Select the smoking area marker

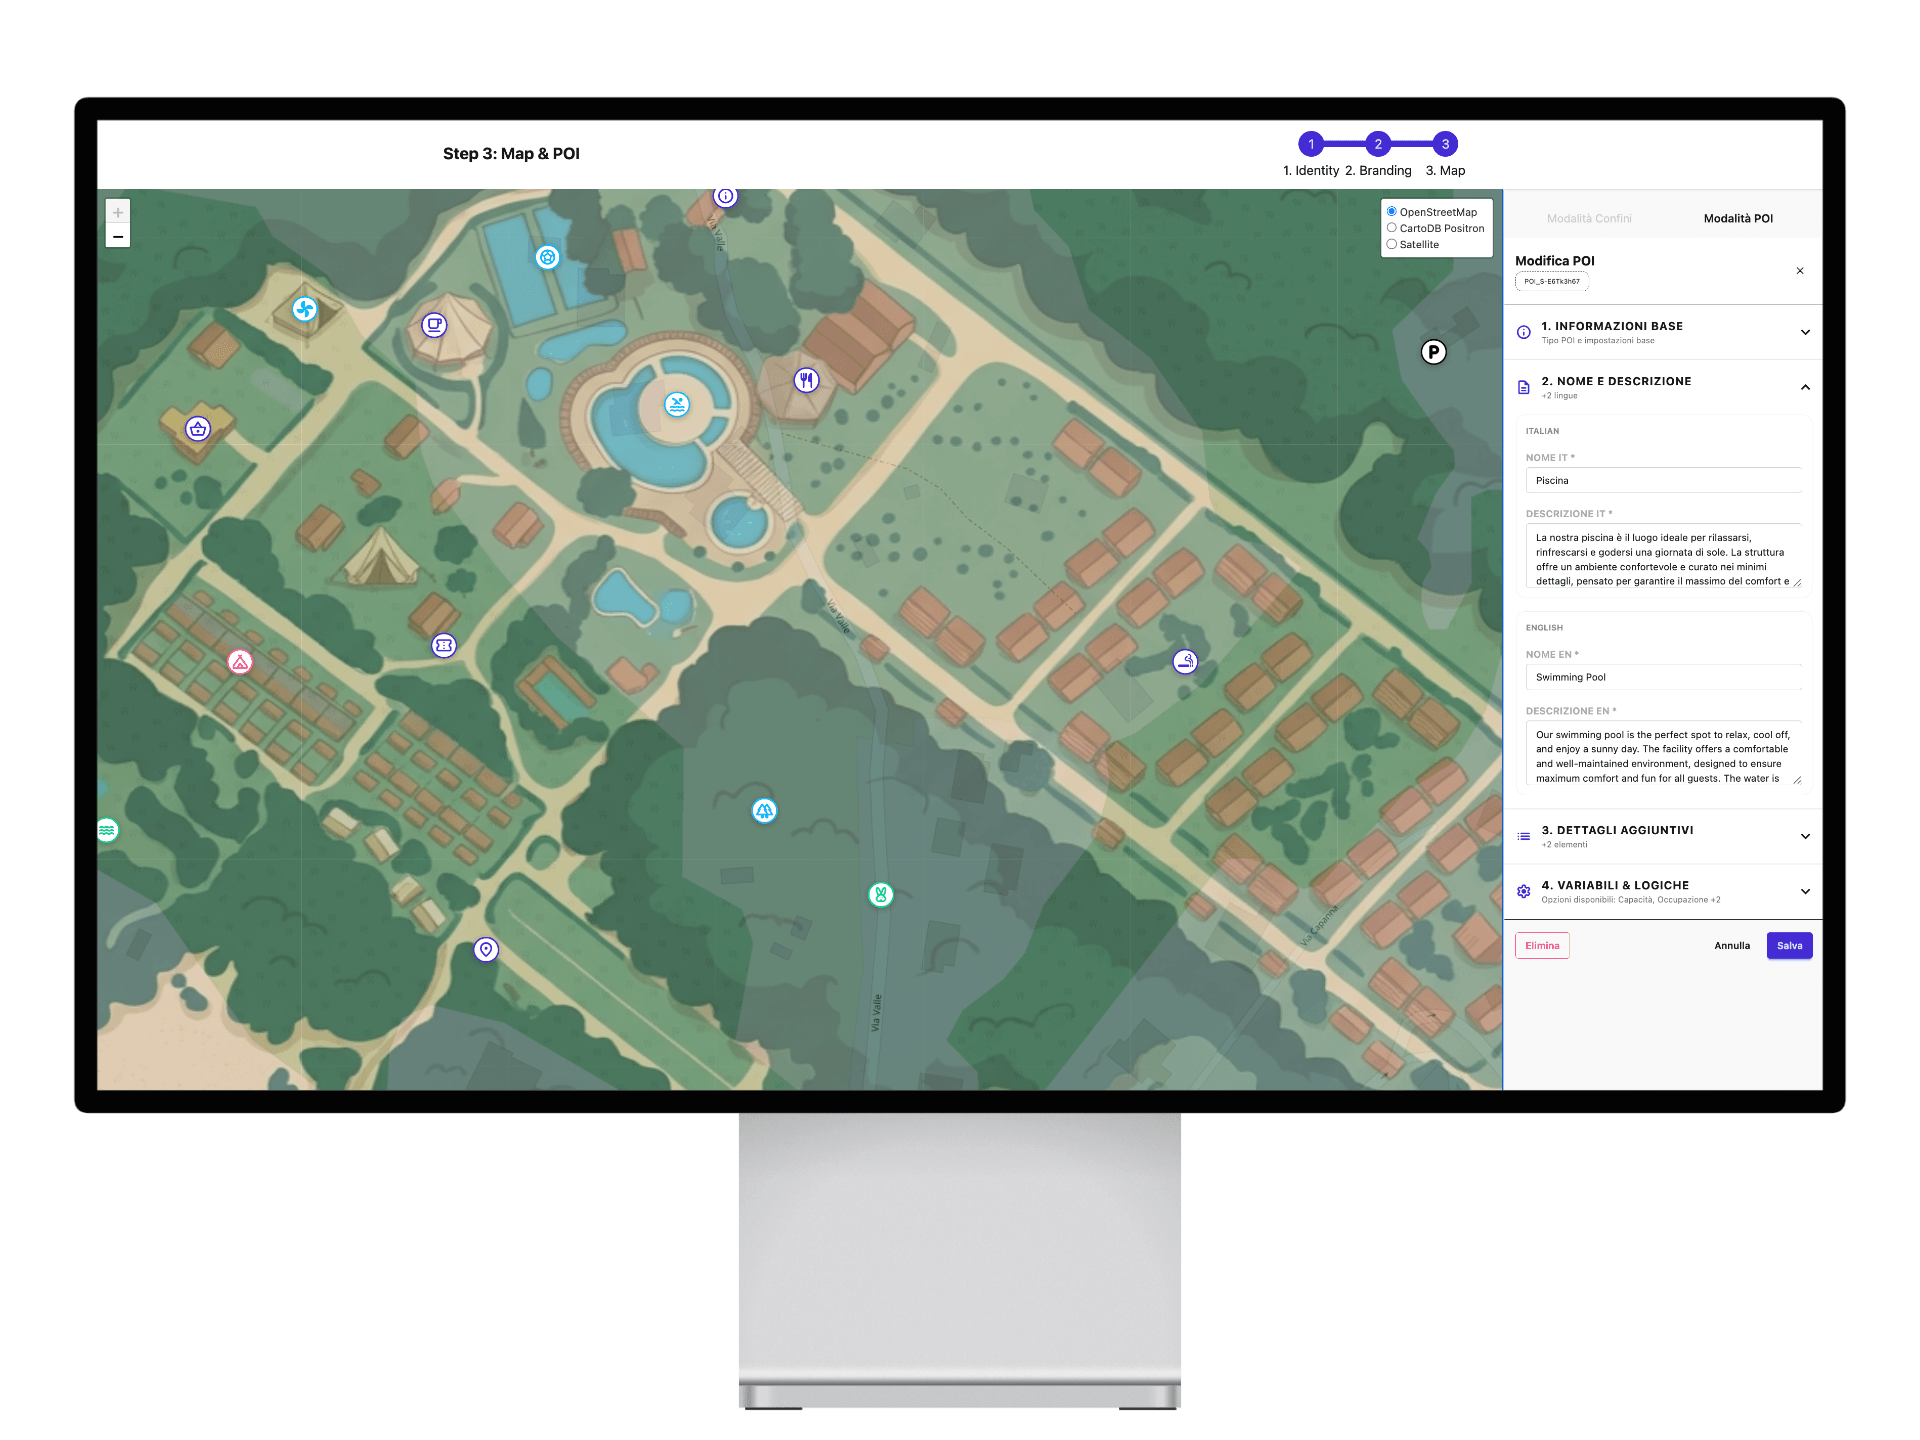[x=1185, y=661]
